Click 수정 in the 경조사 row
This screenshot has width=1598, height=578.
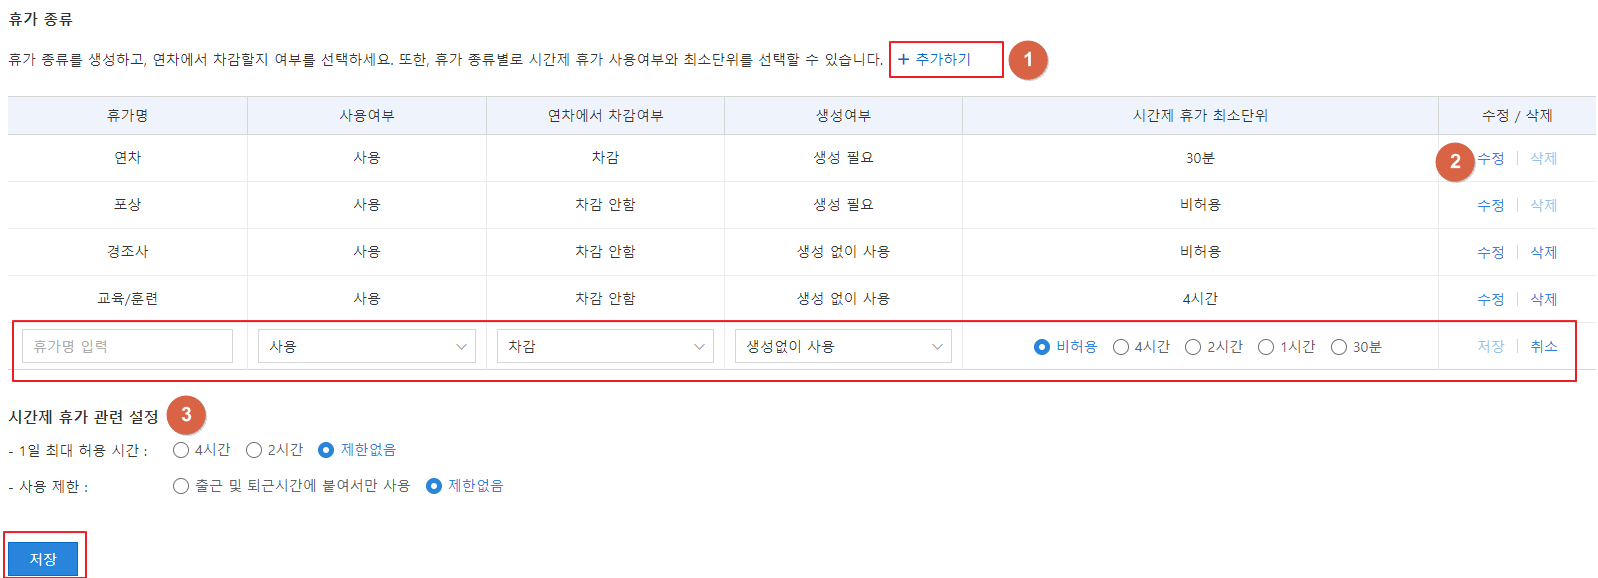[x=1490, y=252]
